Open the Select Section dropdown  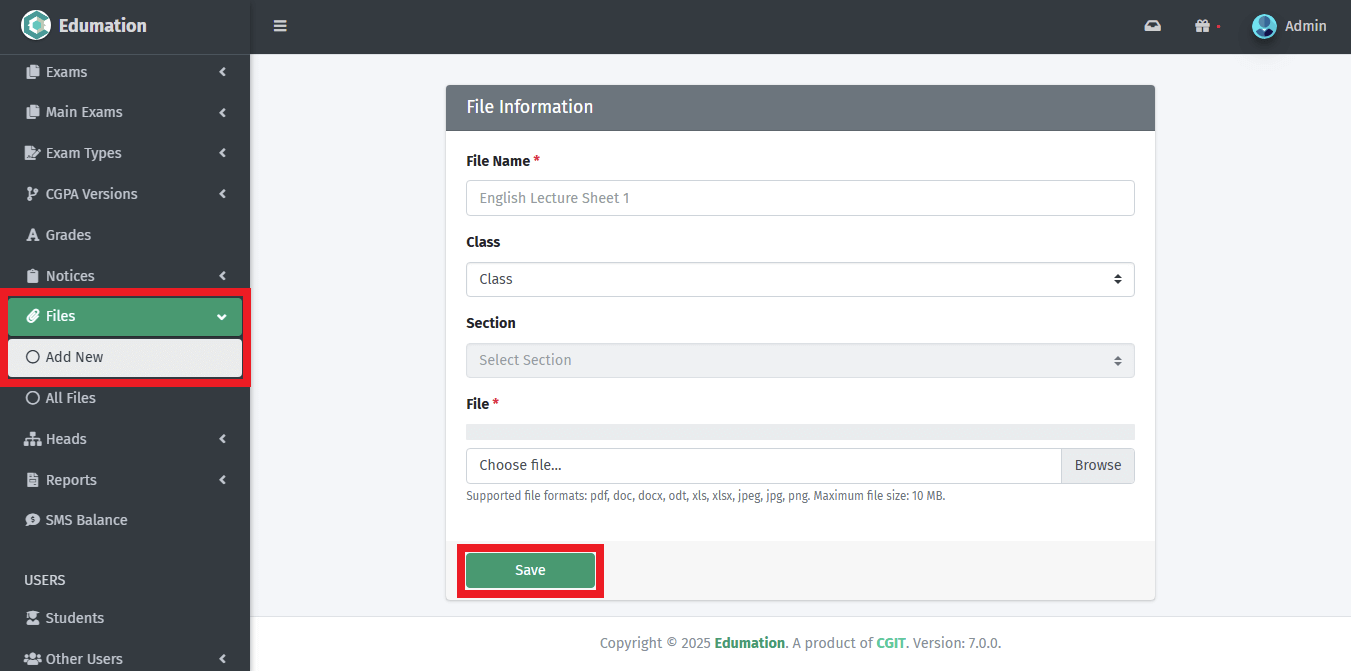pyautogui.click(x=800, y=360)
